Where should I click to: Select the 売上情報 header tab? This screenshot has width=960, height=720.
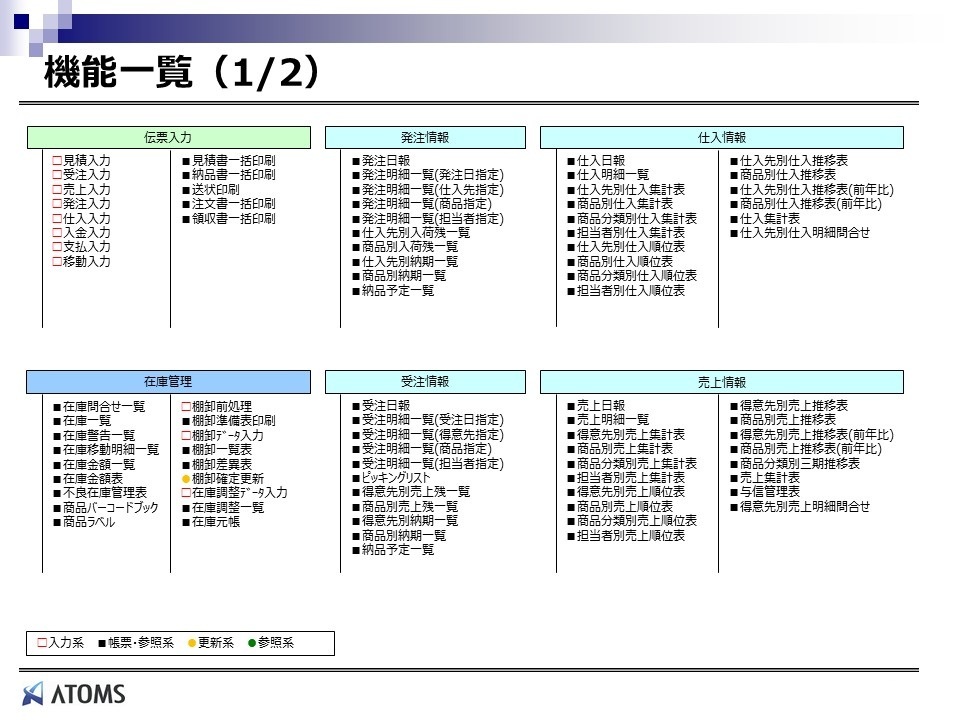(721, 382)
